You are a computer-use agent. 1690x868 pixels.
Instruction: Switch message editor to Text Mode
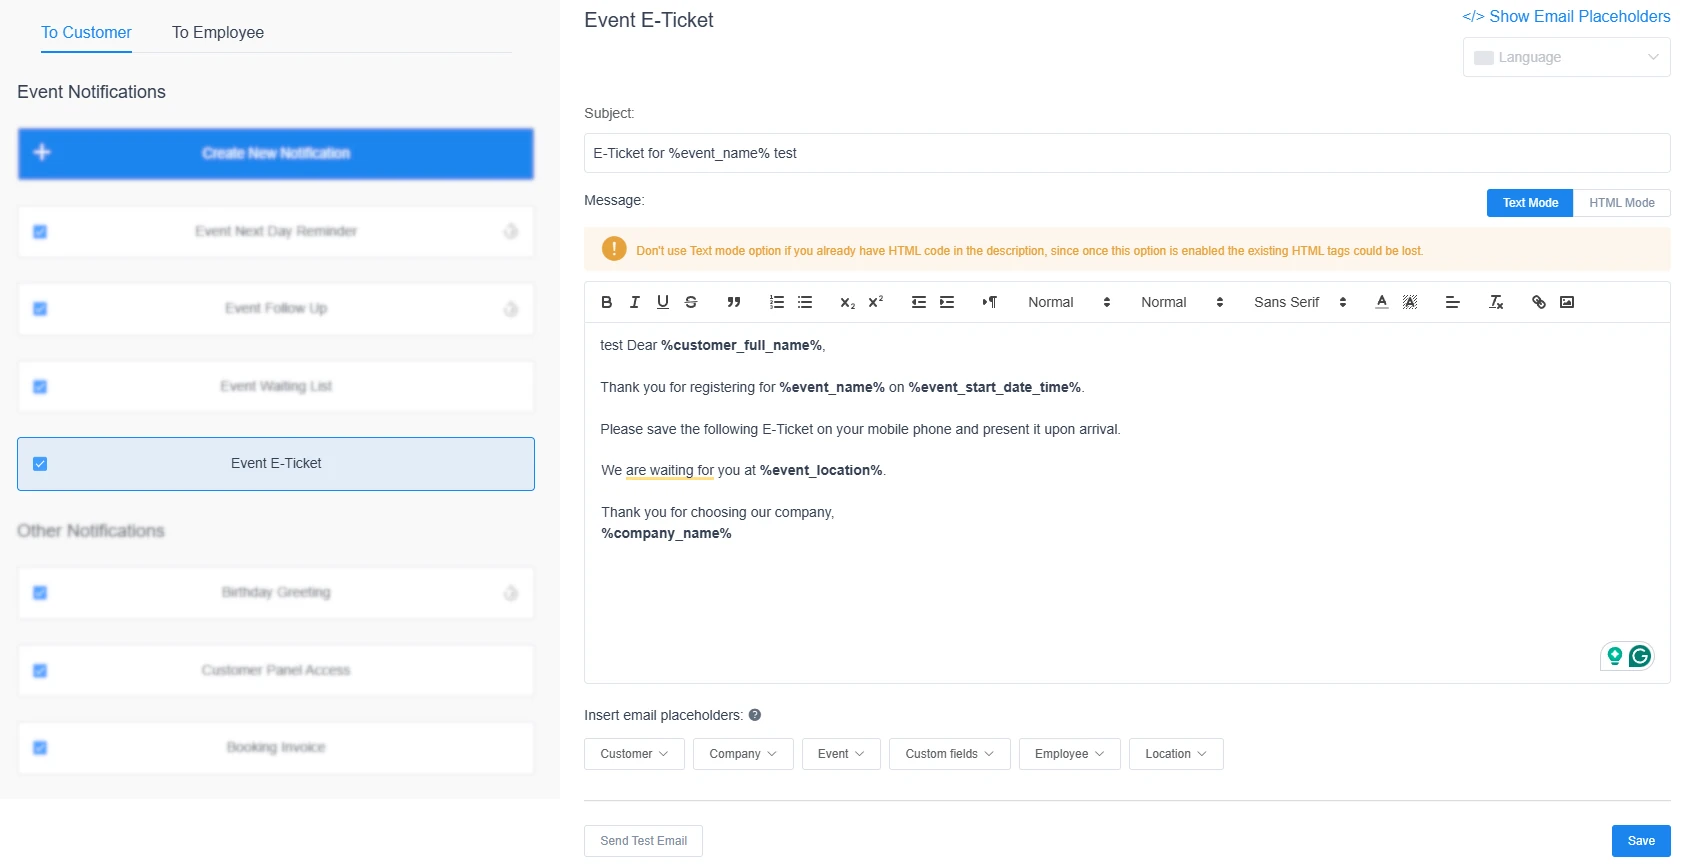(1530, 203)
